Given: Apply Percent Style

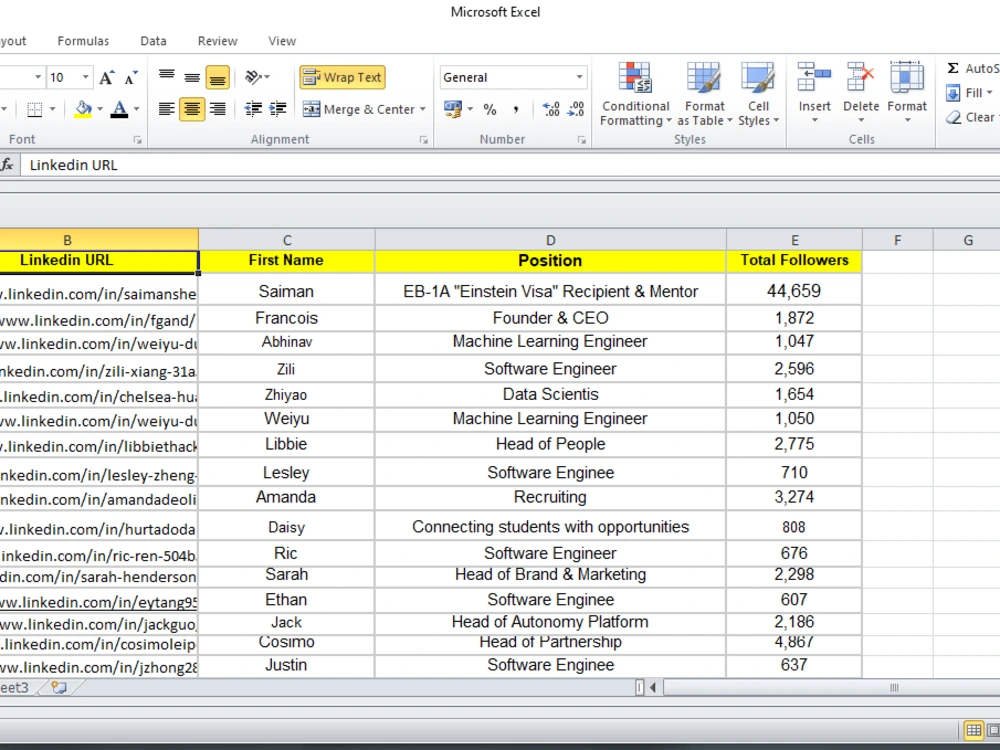Looking at the screenshot, I should pyautogui.click(x=490, y=109).
